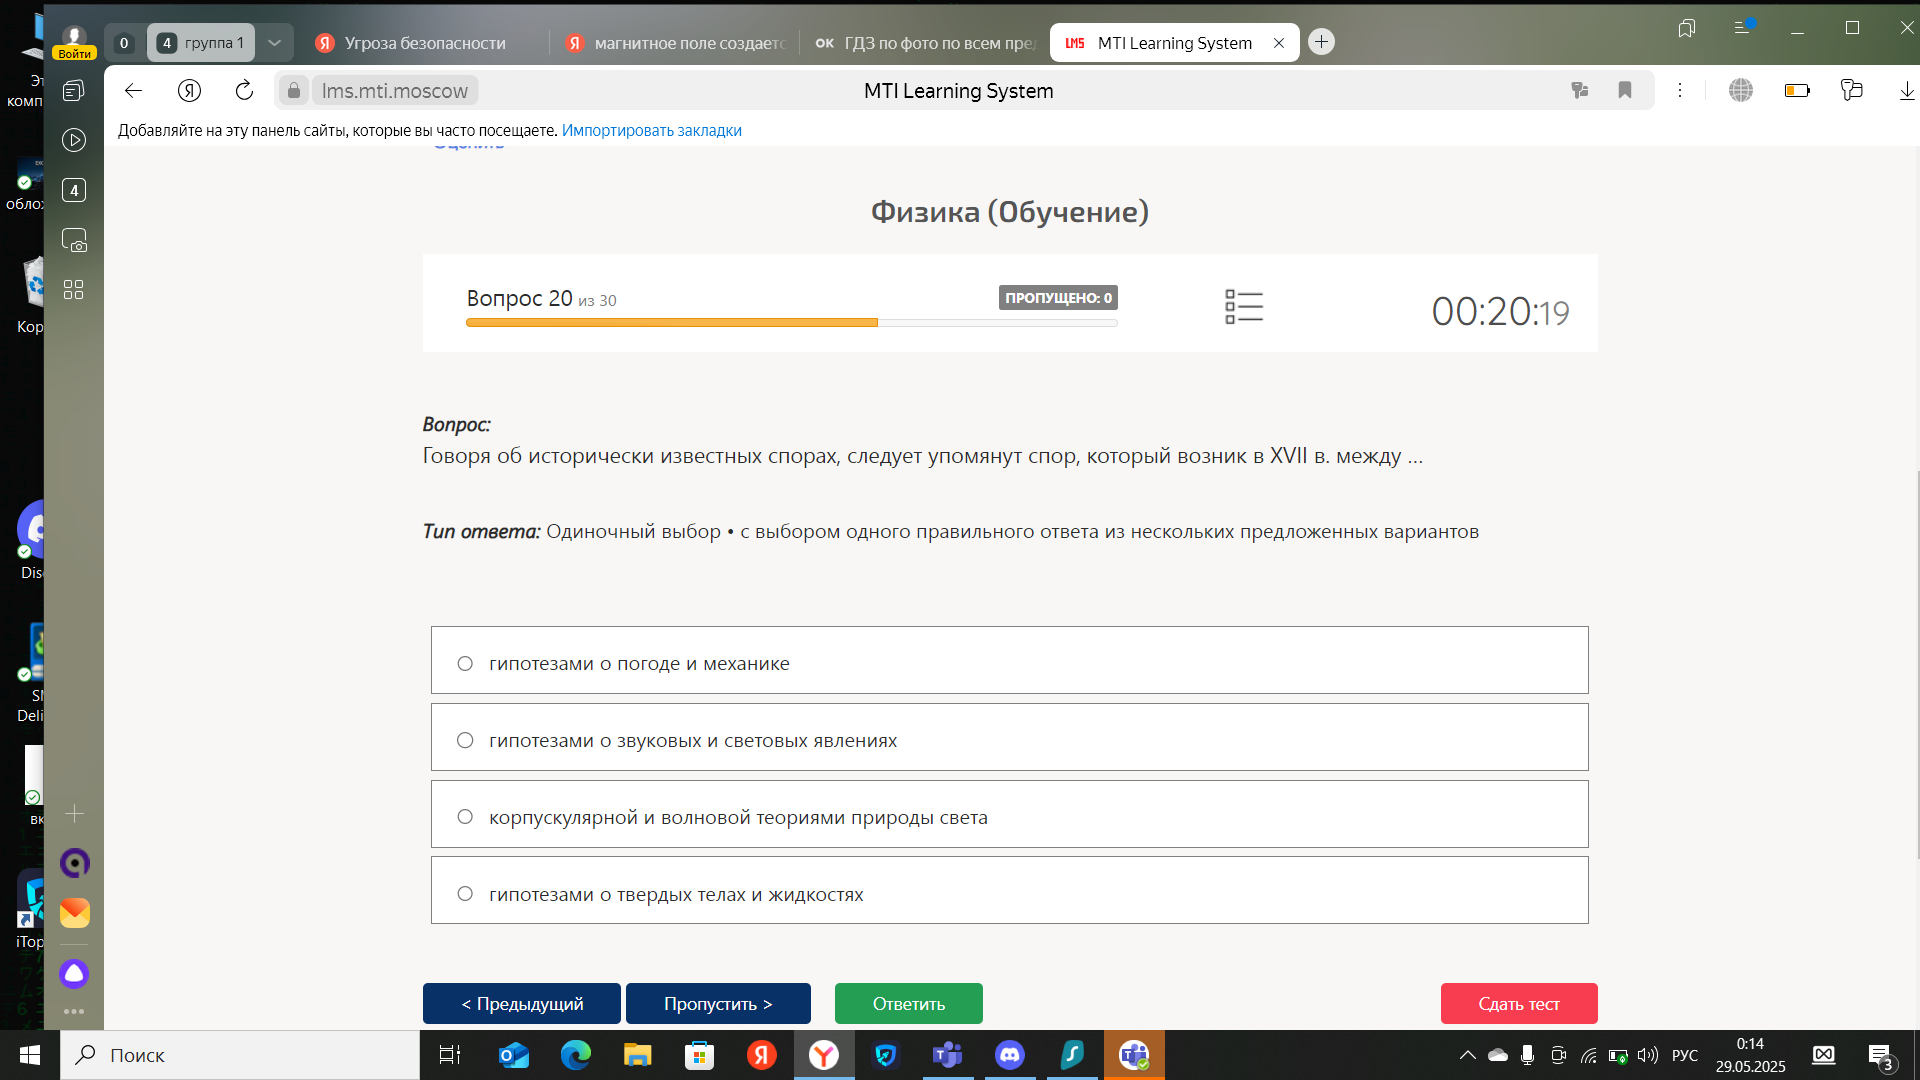Reload the page
Screen dimensions: 1920x1080
[x=244, y=91]
